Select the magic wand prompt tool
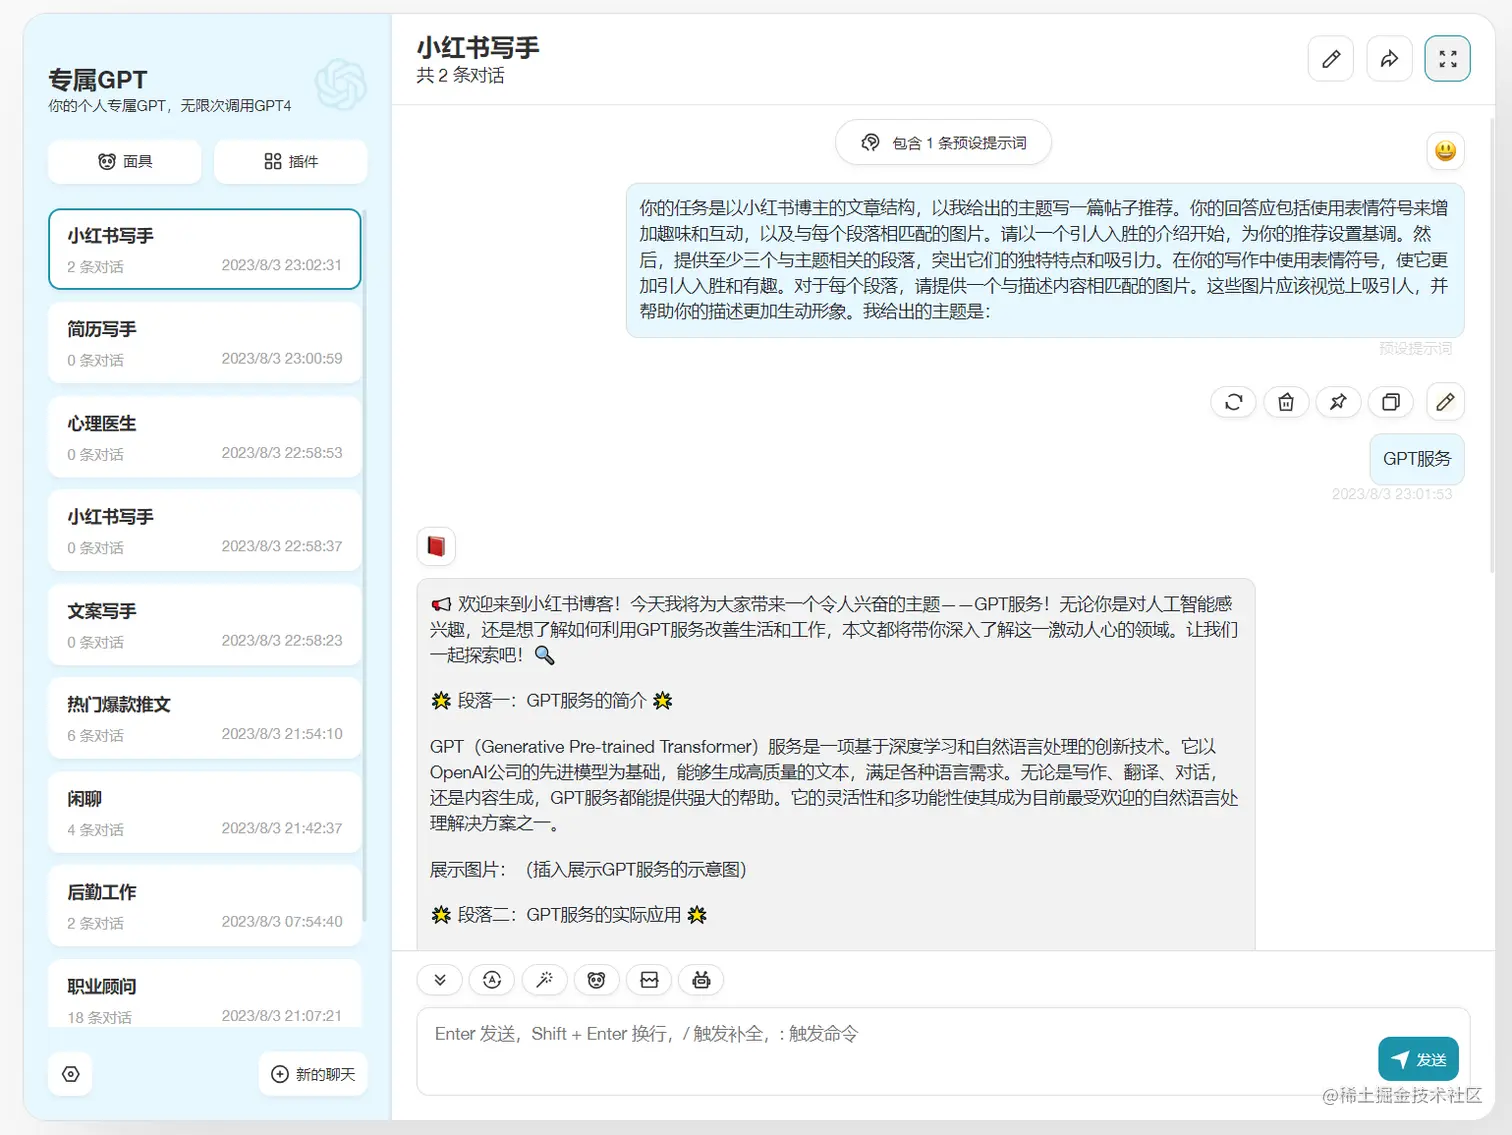Viewport: 1512px width, 1135px height. 545,980
